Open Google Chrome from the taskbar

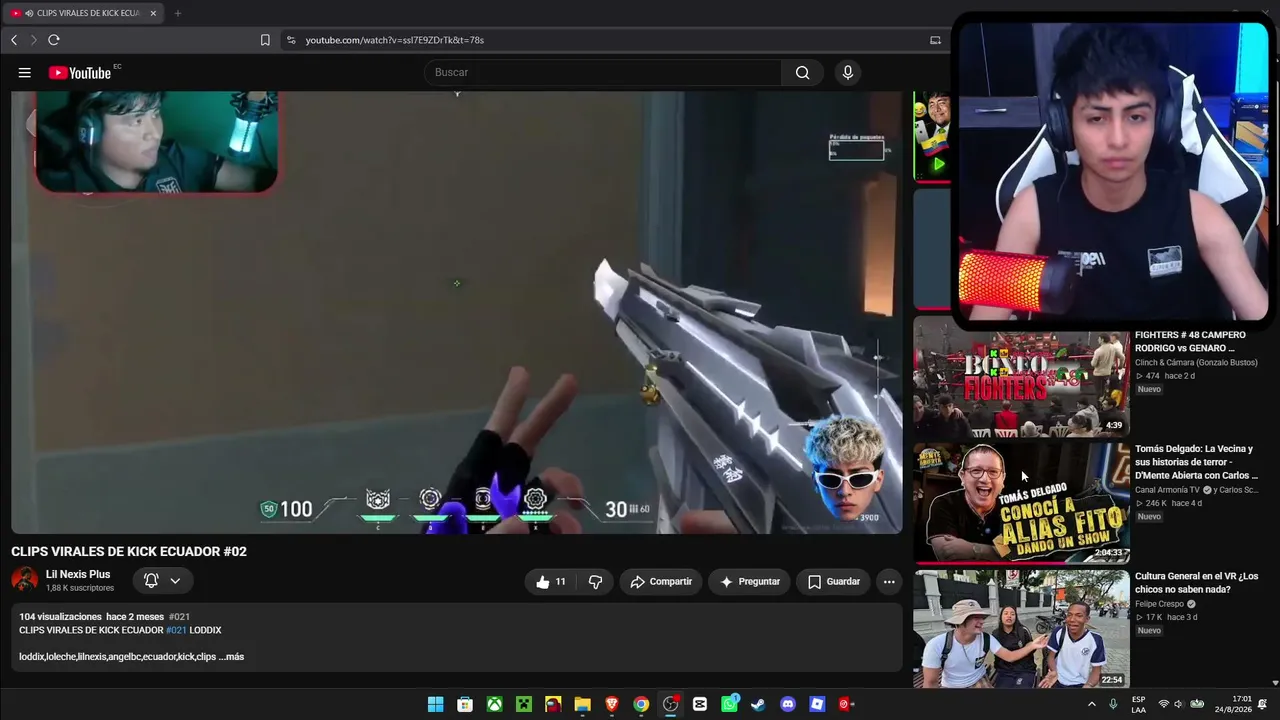coord(641,704)
